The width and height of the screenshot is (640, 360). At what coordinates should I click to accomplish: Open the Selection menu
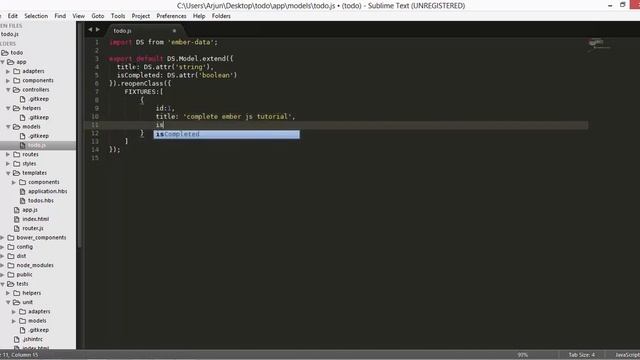point(36,16)
